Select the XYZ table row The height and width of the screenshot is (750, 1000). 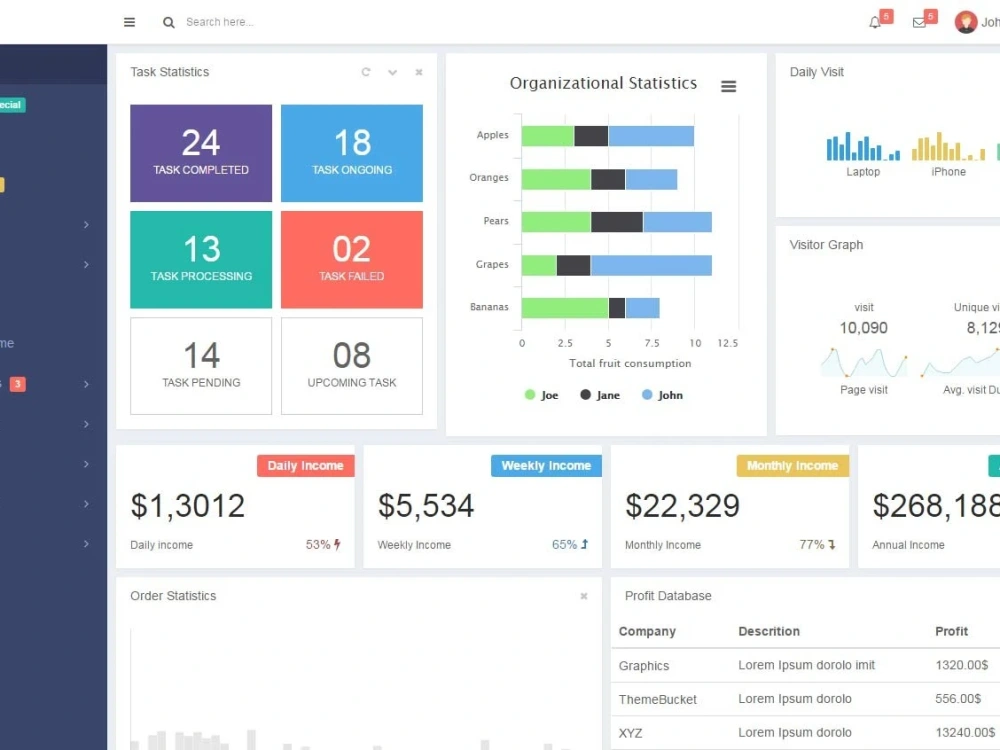(x=805, y=733)
